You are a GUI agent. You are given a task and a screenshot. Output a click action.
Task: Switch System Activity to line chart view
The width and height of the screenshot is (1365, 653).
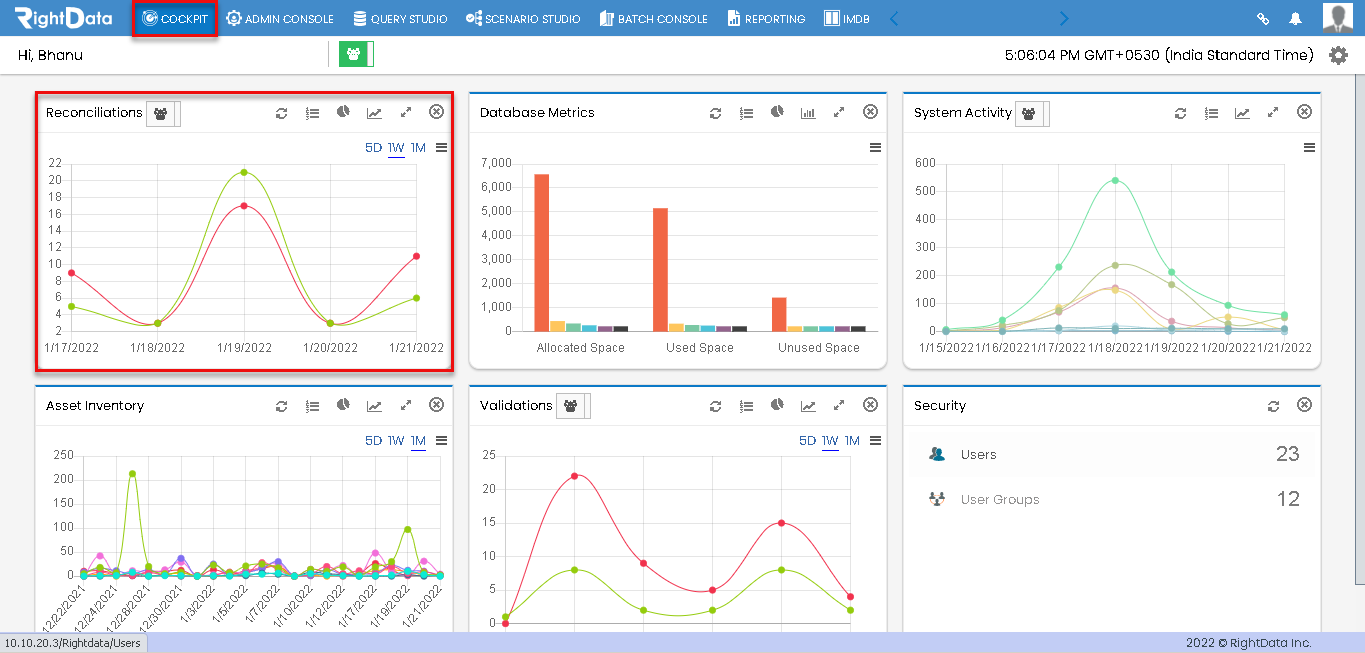click(1242, 113)
